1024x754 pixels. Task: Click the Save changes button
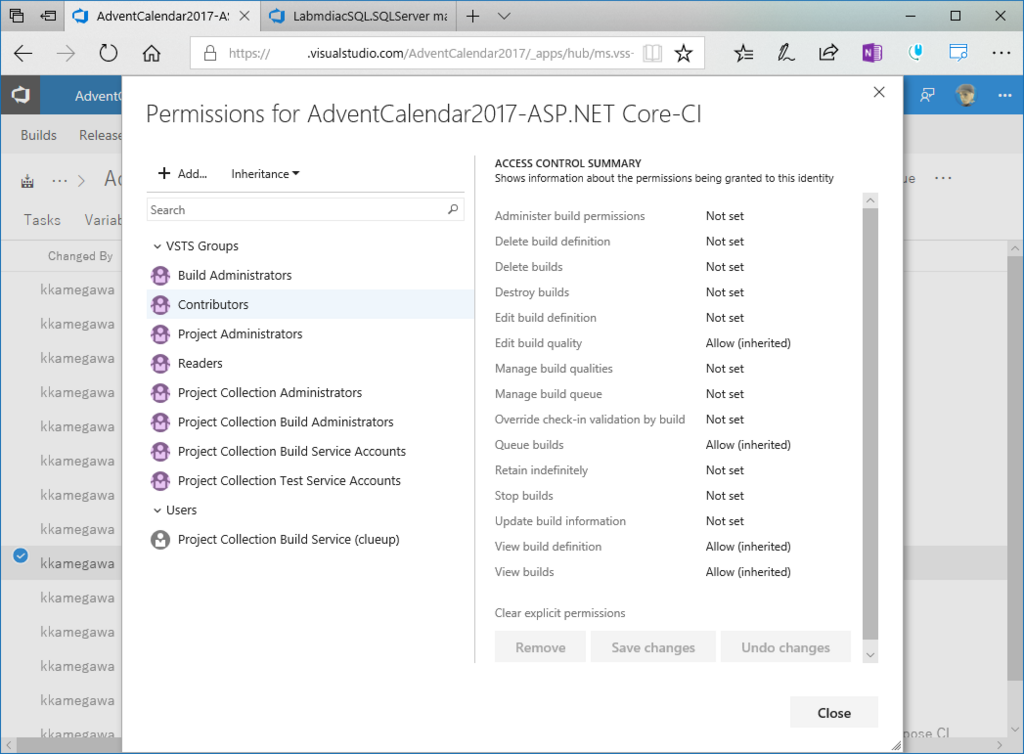coord(653,647)
